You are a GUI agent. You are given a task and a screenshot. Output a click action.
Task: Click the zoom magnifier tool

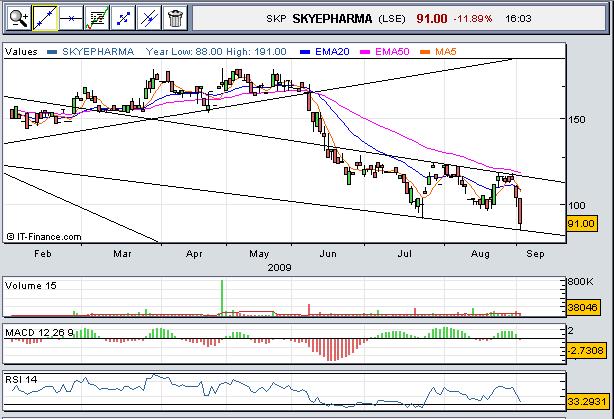coord(17,16)
